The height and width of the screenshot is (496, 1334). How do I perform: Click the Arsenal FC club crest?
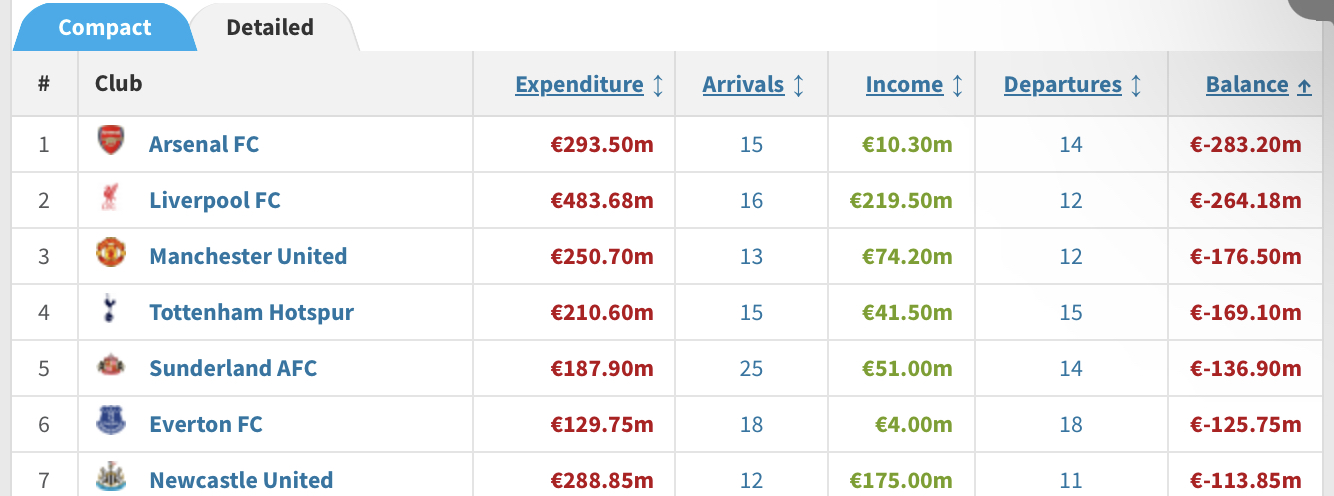[x=111, y=142]
